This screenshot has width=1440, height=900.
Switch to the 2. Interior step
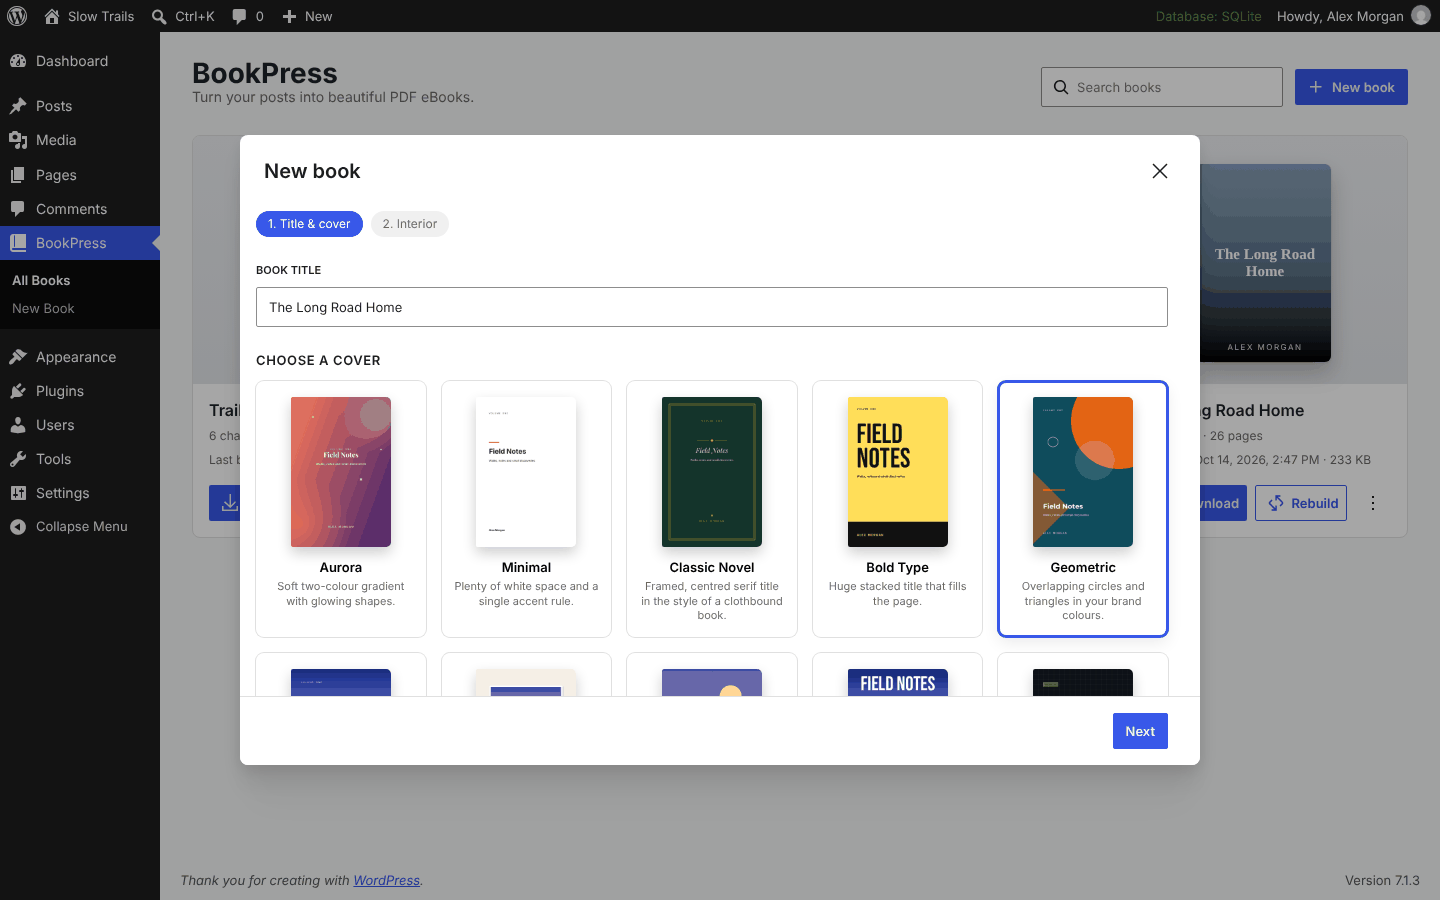(x=410, y=224)
